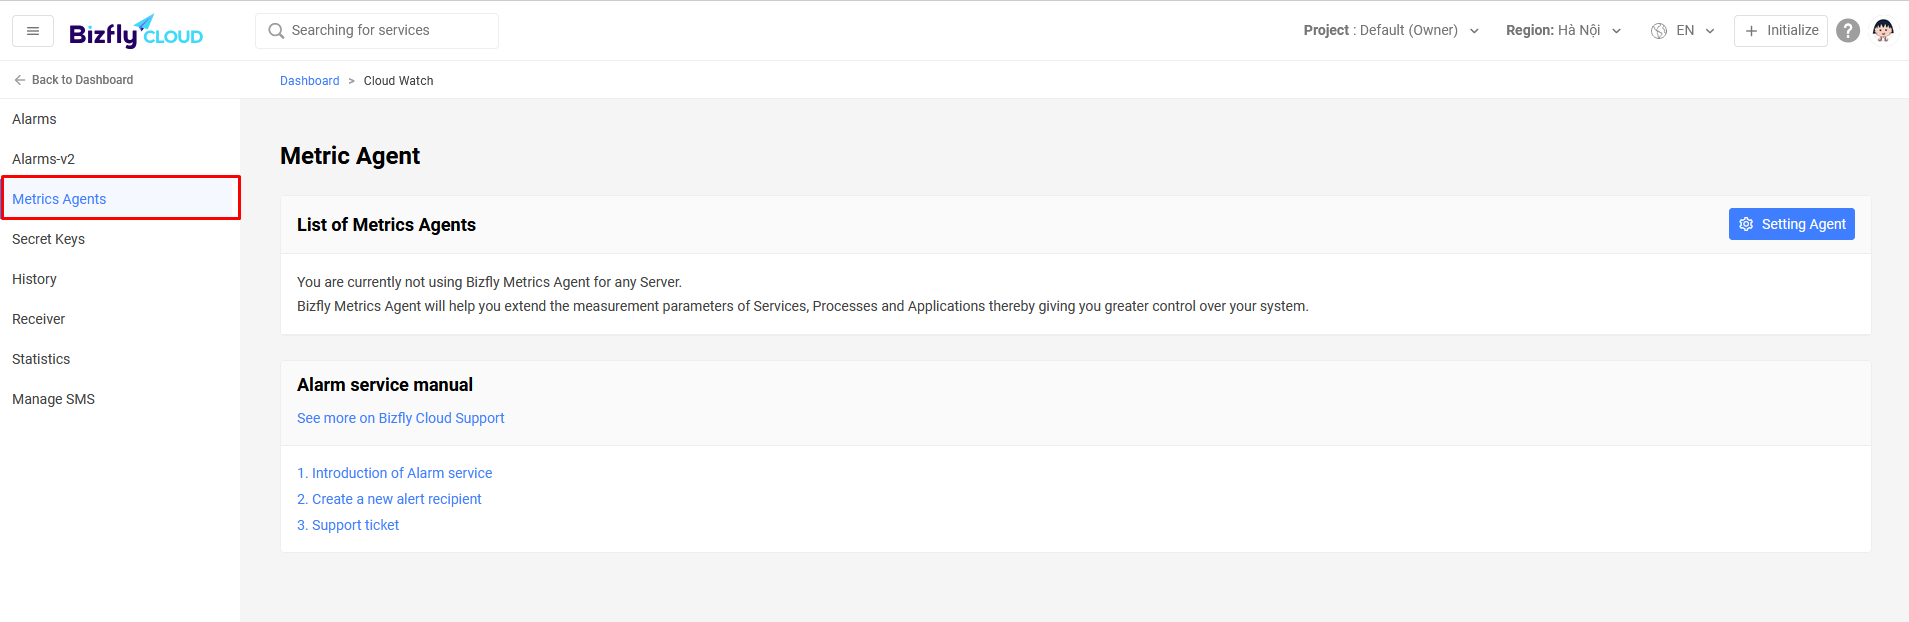Click the search magnifier icon

[276, 31]
